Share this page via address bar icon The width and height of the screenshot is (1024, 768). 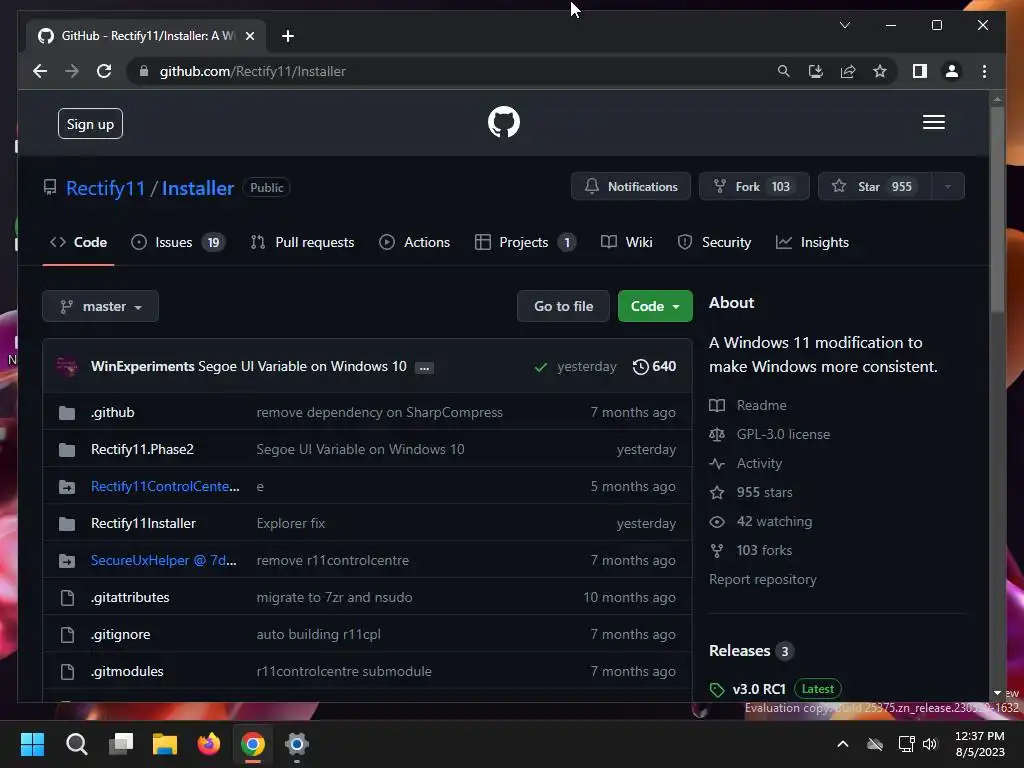[x=848, y=71]
